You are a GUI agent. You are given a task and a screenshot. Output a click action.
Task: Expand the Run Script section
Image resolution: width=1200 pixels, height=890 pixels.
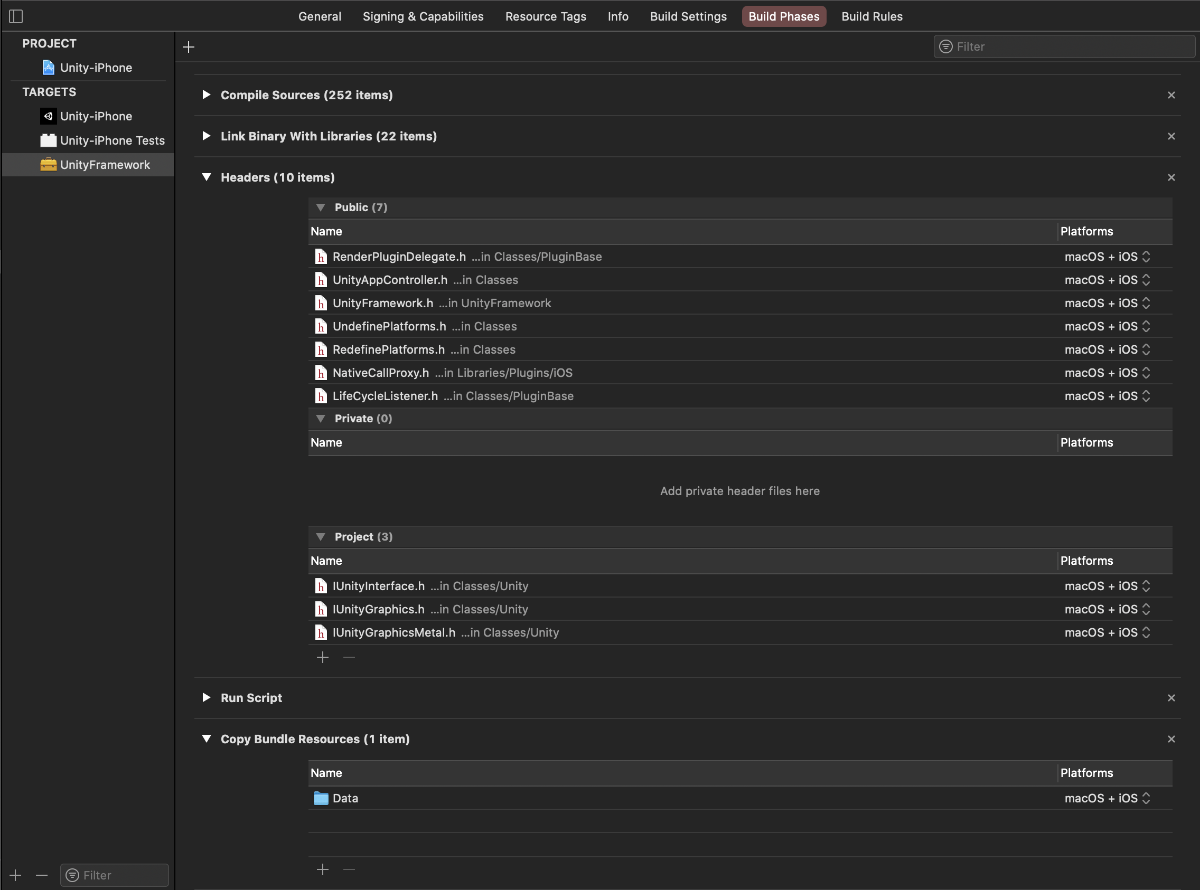(x=206, y=698)
